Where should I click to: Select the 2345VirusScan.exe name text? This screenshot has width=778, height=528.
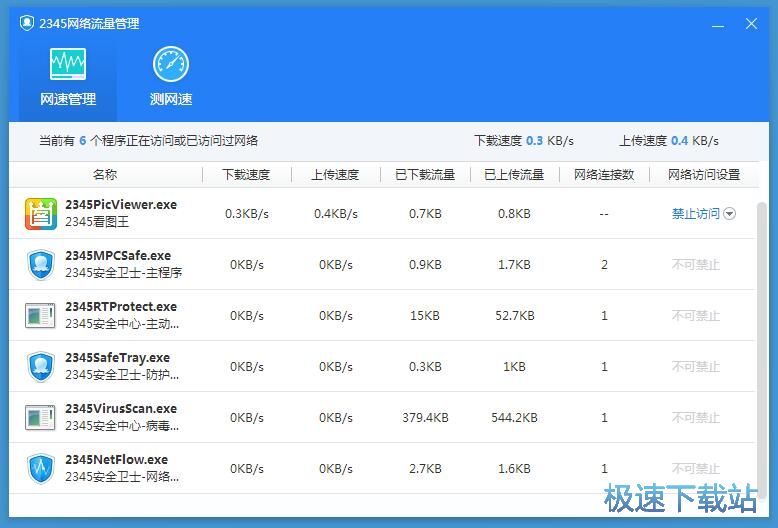[121, 409]
